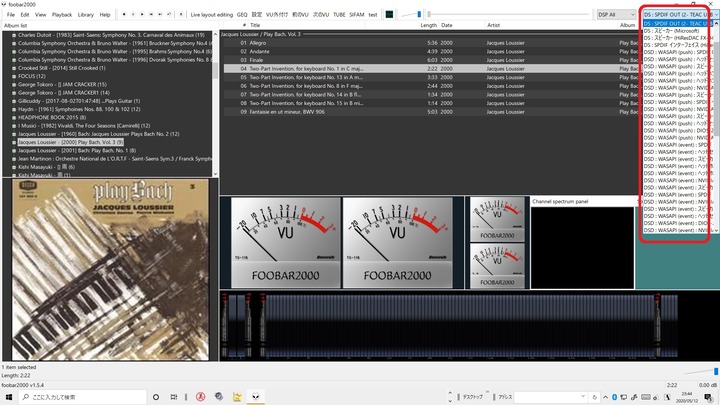720x405 pixels.
Task: Switch to the TUBE VU skin
Action: [340, 15]
